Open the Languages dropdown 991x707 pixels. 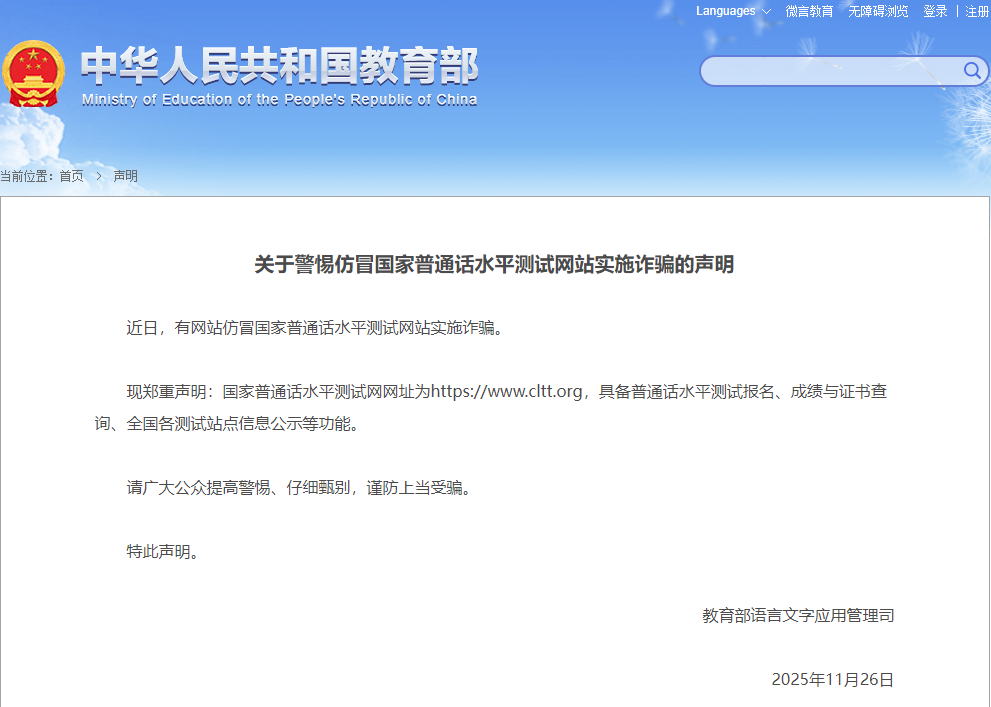[726, 11]
